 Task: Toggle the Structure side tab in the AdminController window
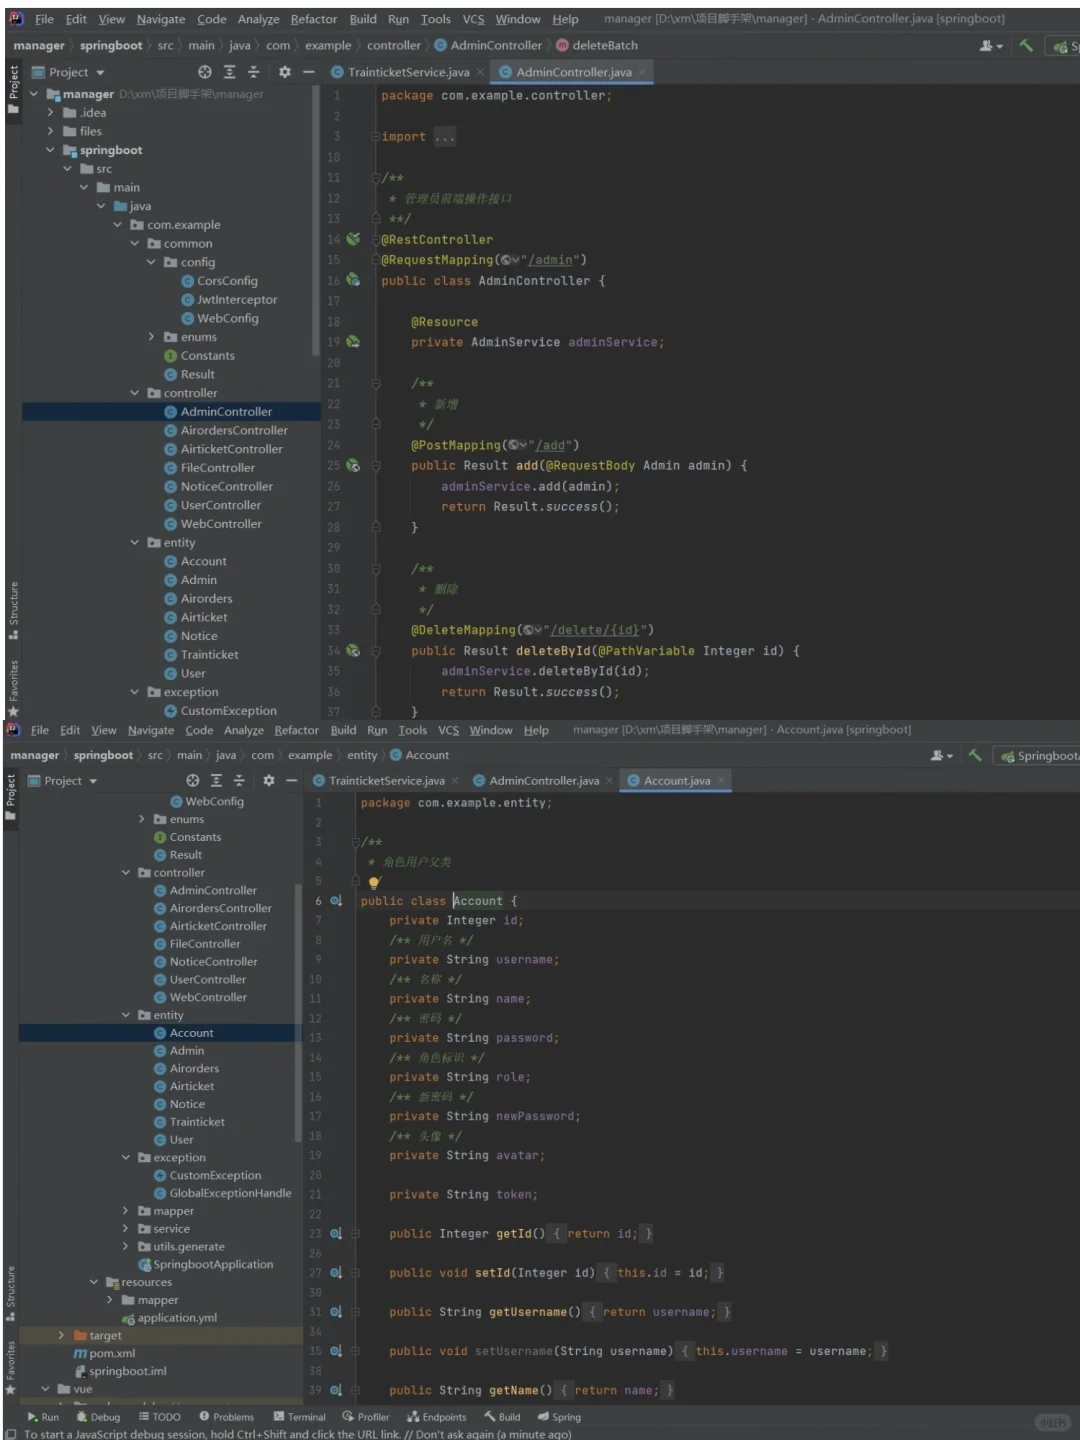click(x=13, y=609)
